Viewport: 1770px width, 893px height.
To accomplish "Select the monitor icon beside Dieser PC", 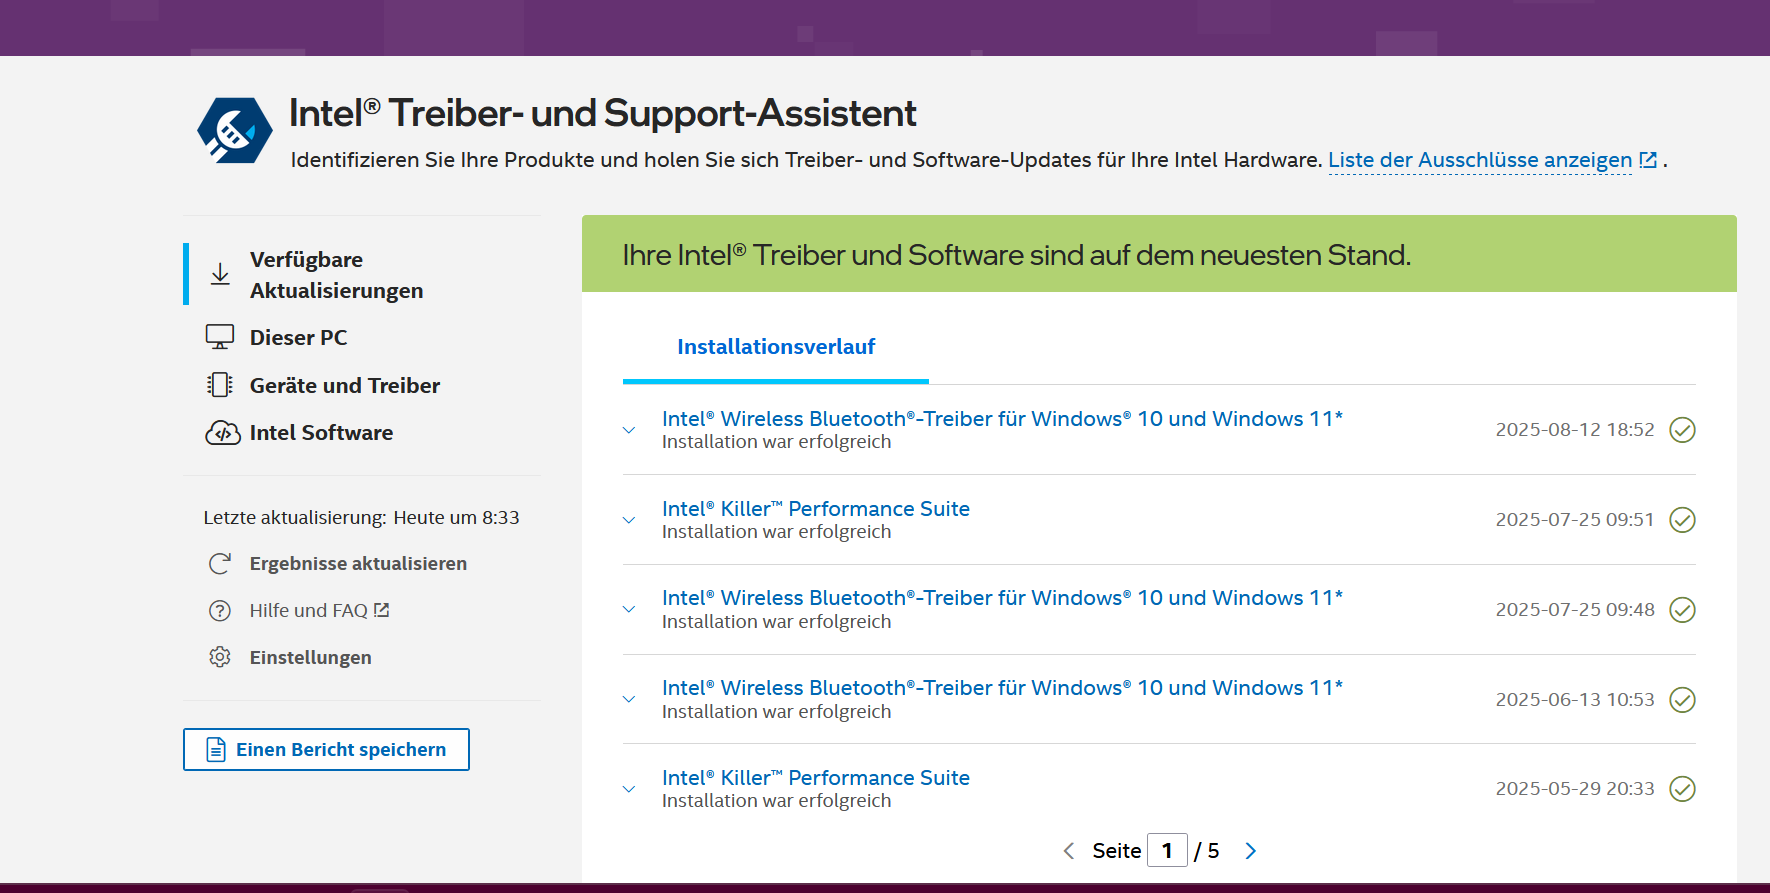I will pyautogui.click(x=220, y=337).
